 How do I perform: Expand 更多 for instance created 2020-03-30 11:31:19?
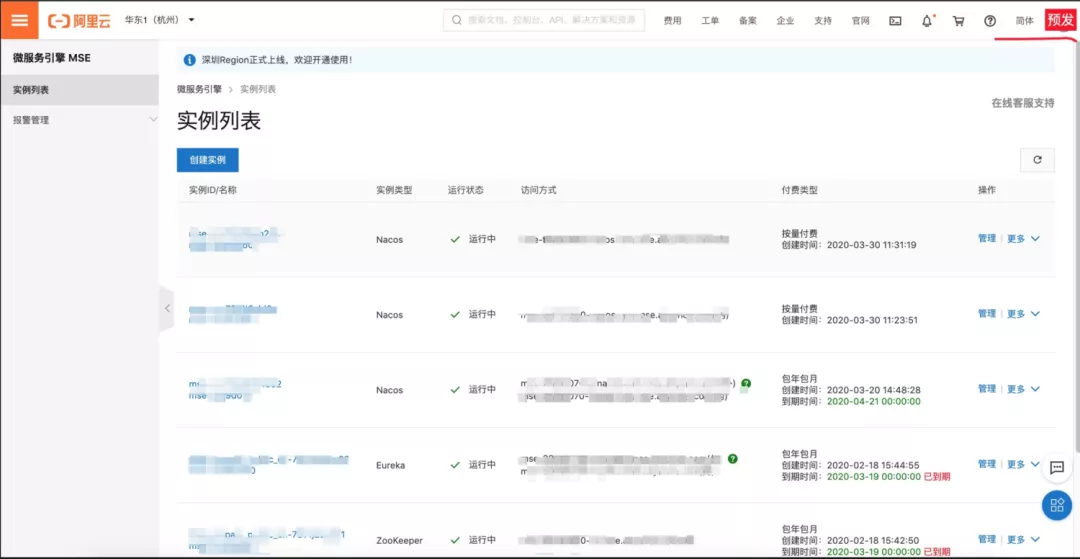click(x=1024, y=238)
